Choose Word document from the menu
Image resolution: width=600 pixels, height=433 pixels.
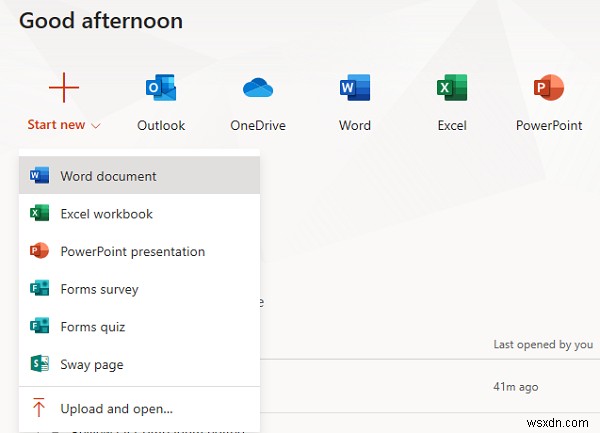[x=139, y=176]
